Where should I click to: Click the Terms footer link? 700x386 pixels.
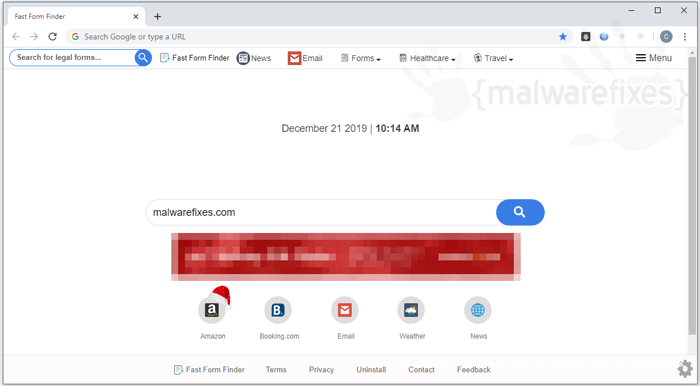point(276,369)
